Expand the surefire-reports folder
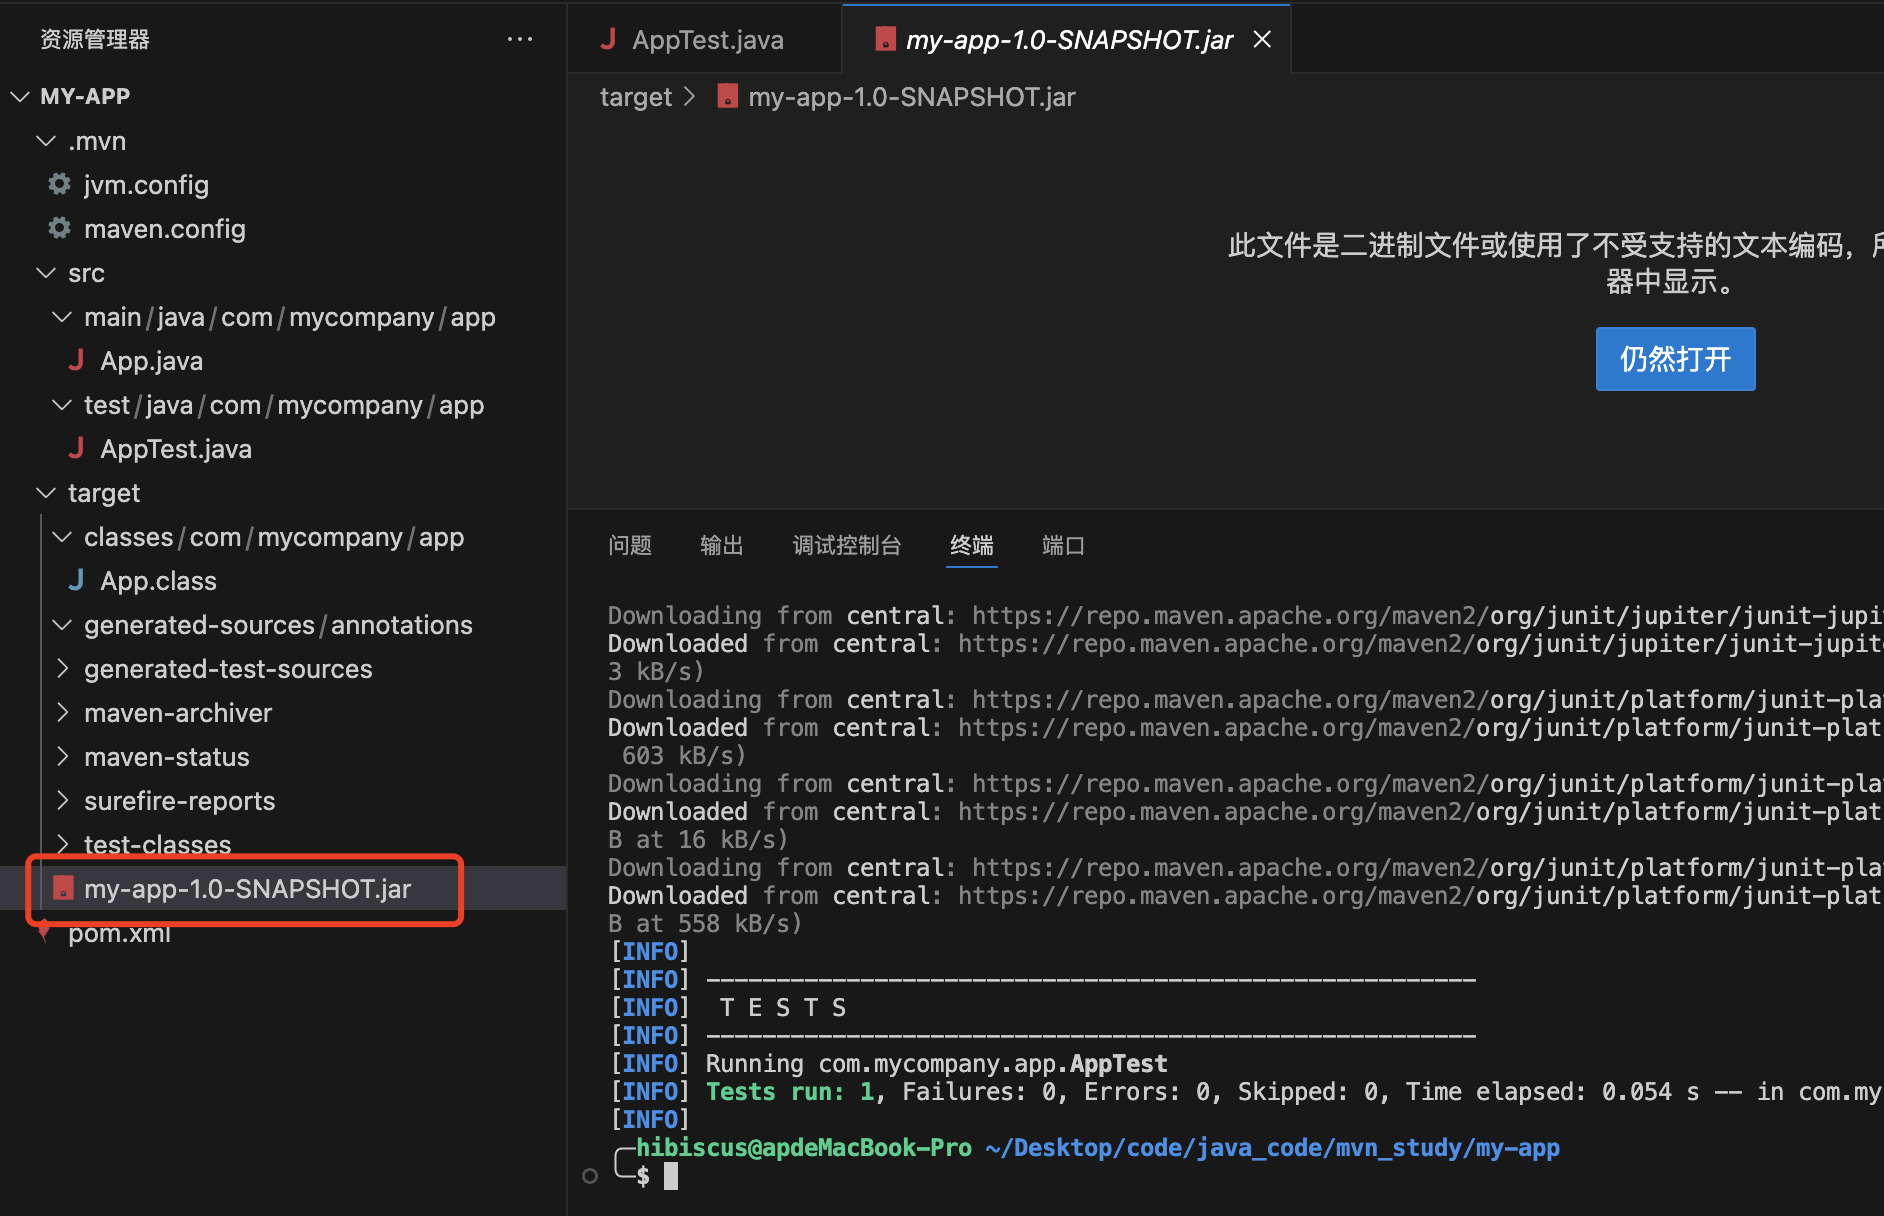 [x=62, y=801]
